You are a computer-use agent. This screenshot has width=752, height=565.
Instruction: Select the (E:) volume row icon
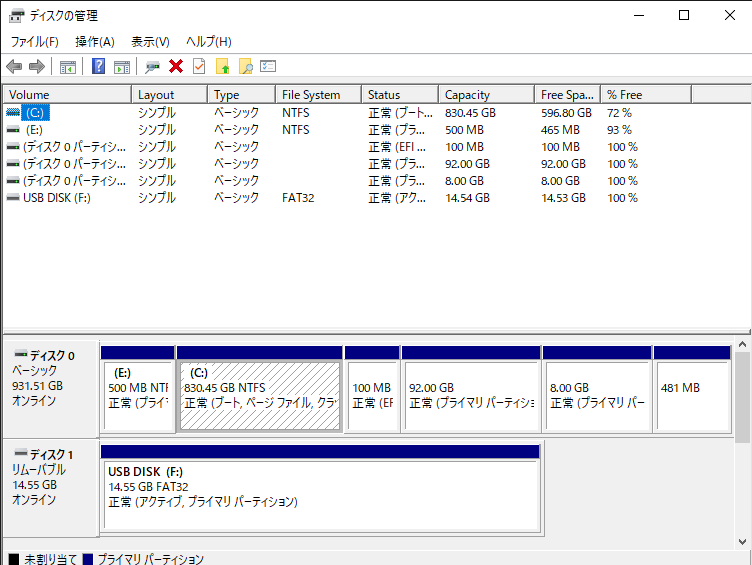[x=13, y=129]
